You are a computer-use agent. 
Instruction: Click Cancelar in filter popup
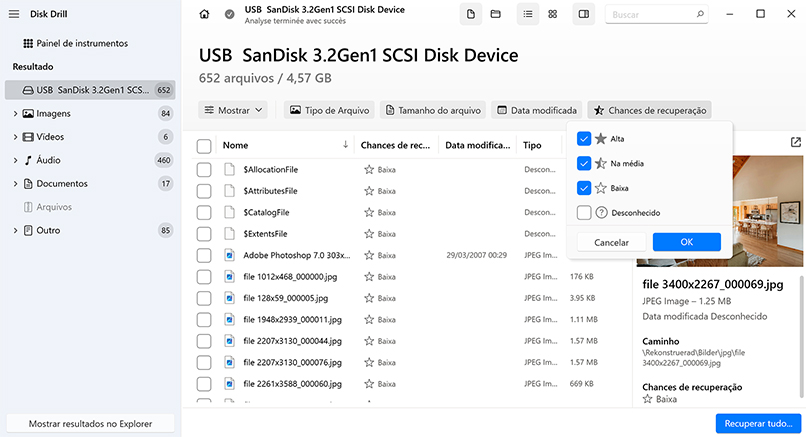[x=611, y=242]
